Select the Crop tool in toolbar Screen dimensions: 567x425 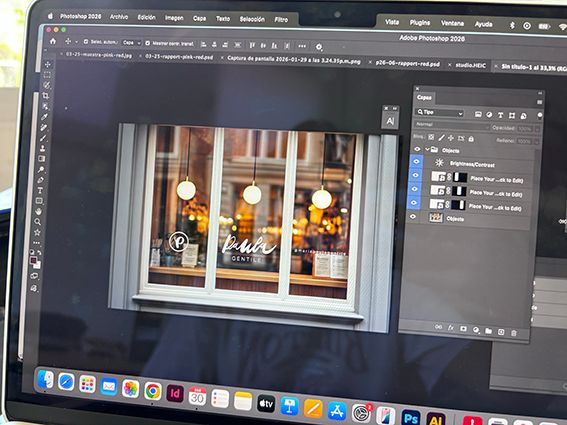pyautogui.click(x=46, y=95)
